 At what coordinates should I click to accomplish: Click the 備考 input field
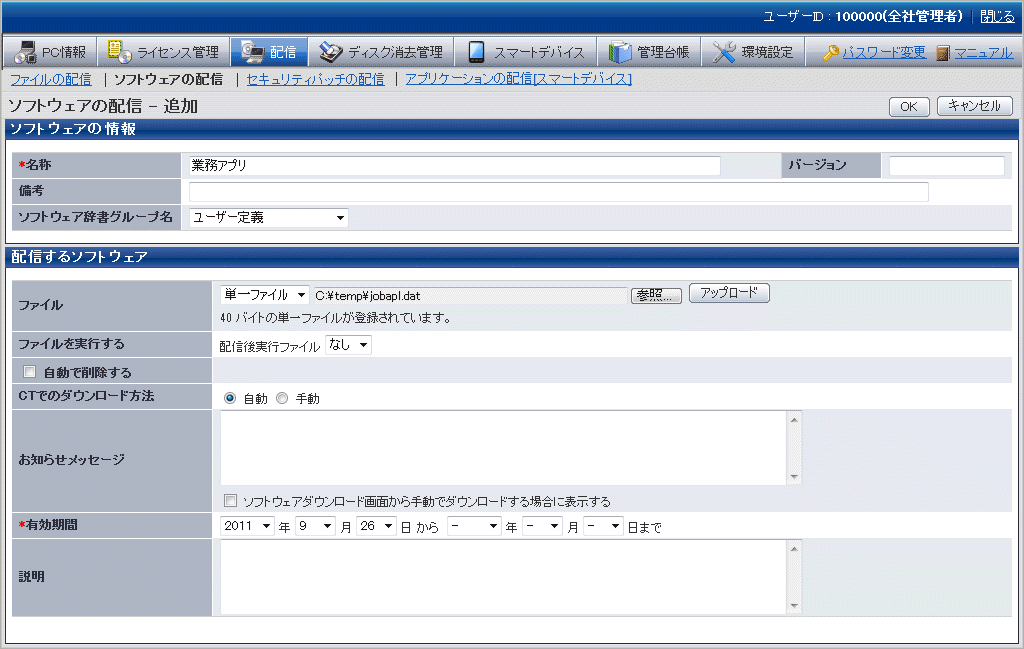(x=558, y=192)
